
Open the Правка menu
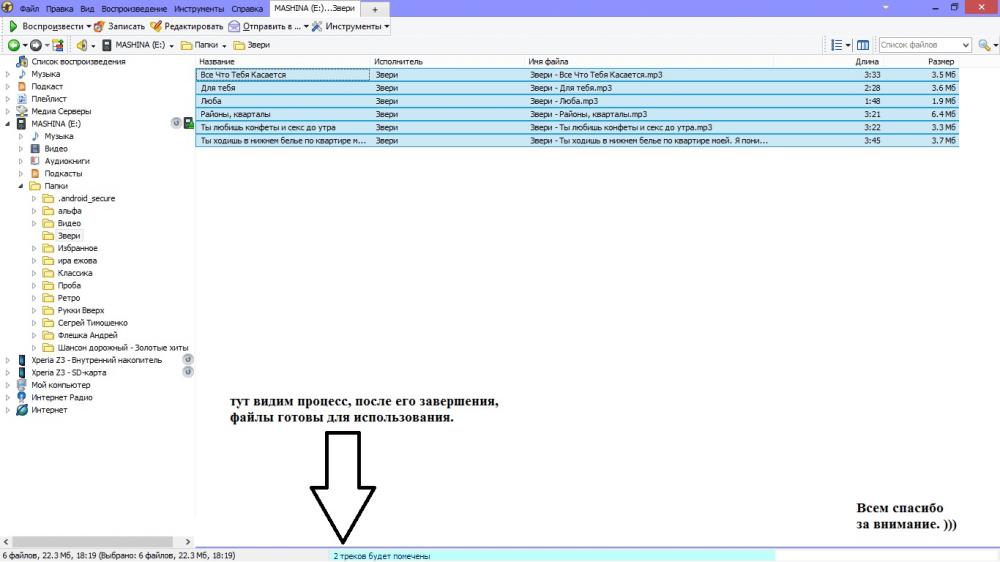[59, 9]
